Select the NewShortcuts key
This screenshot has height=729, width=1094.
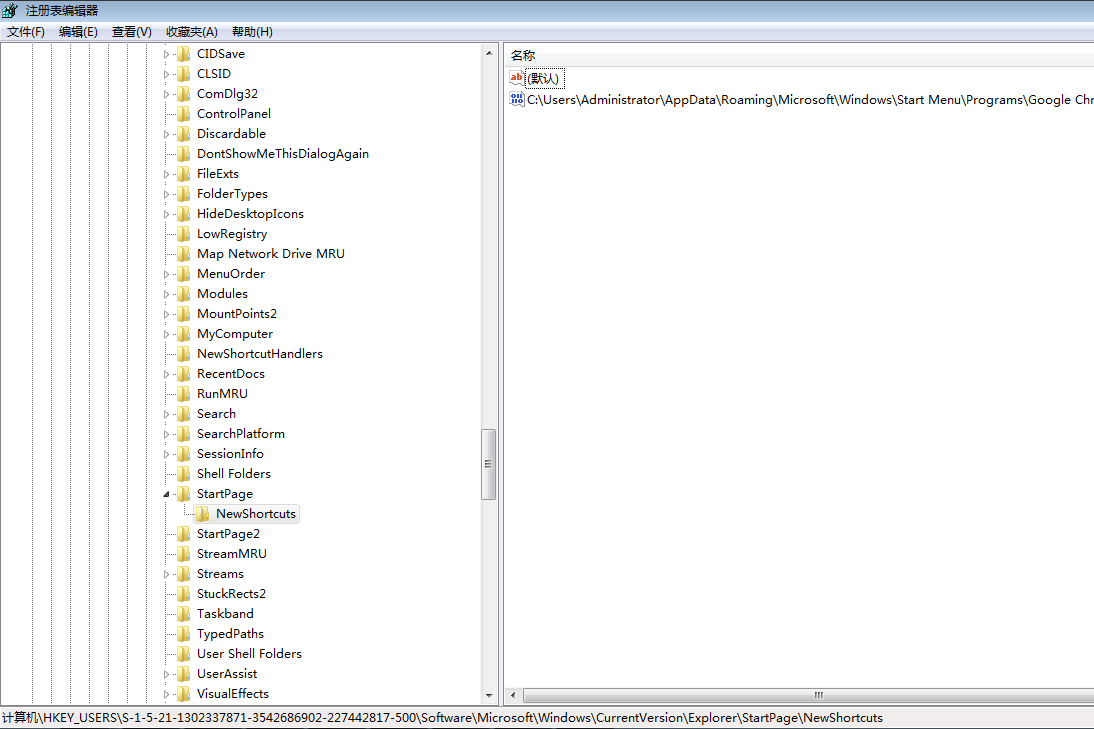(255, 514)
